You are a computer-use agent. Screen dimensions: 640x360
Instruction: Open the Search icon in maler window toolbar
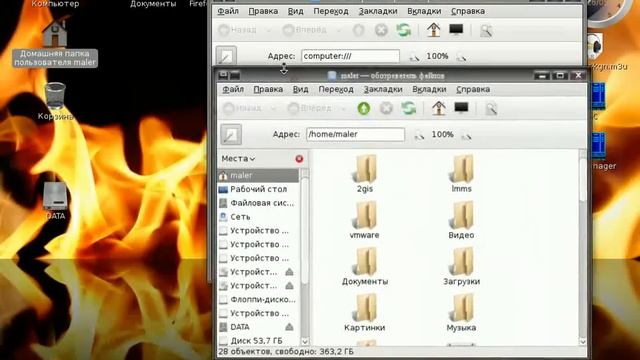pos(491,109)
